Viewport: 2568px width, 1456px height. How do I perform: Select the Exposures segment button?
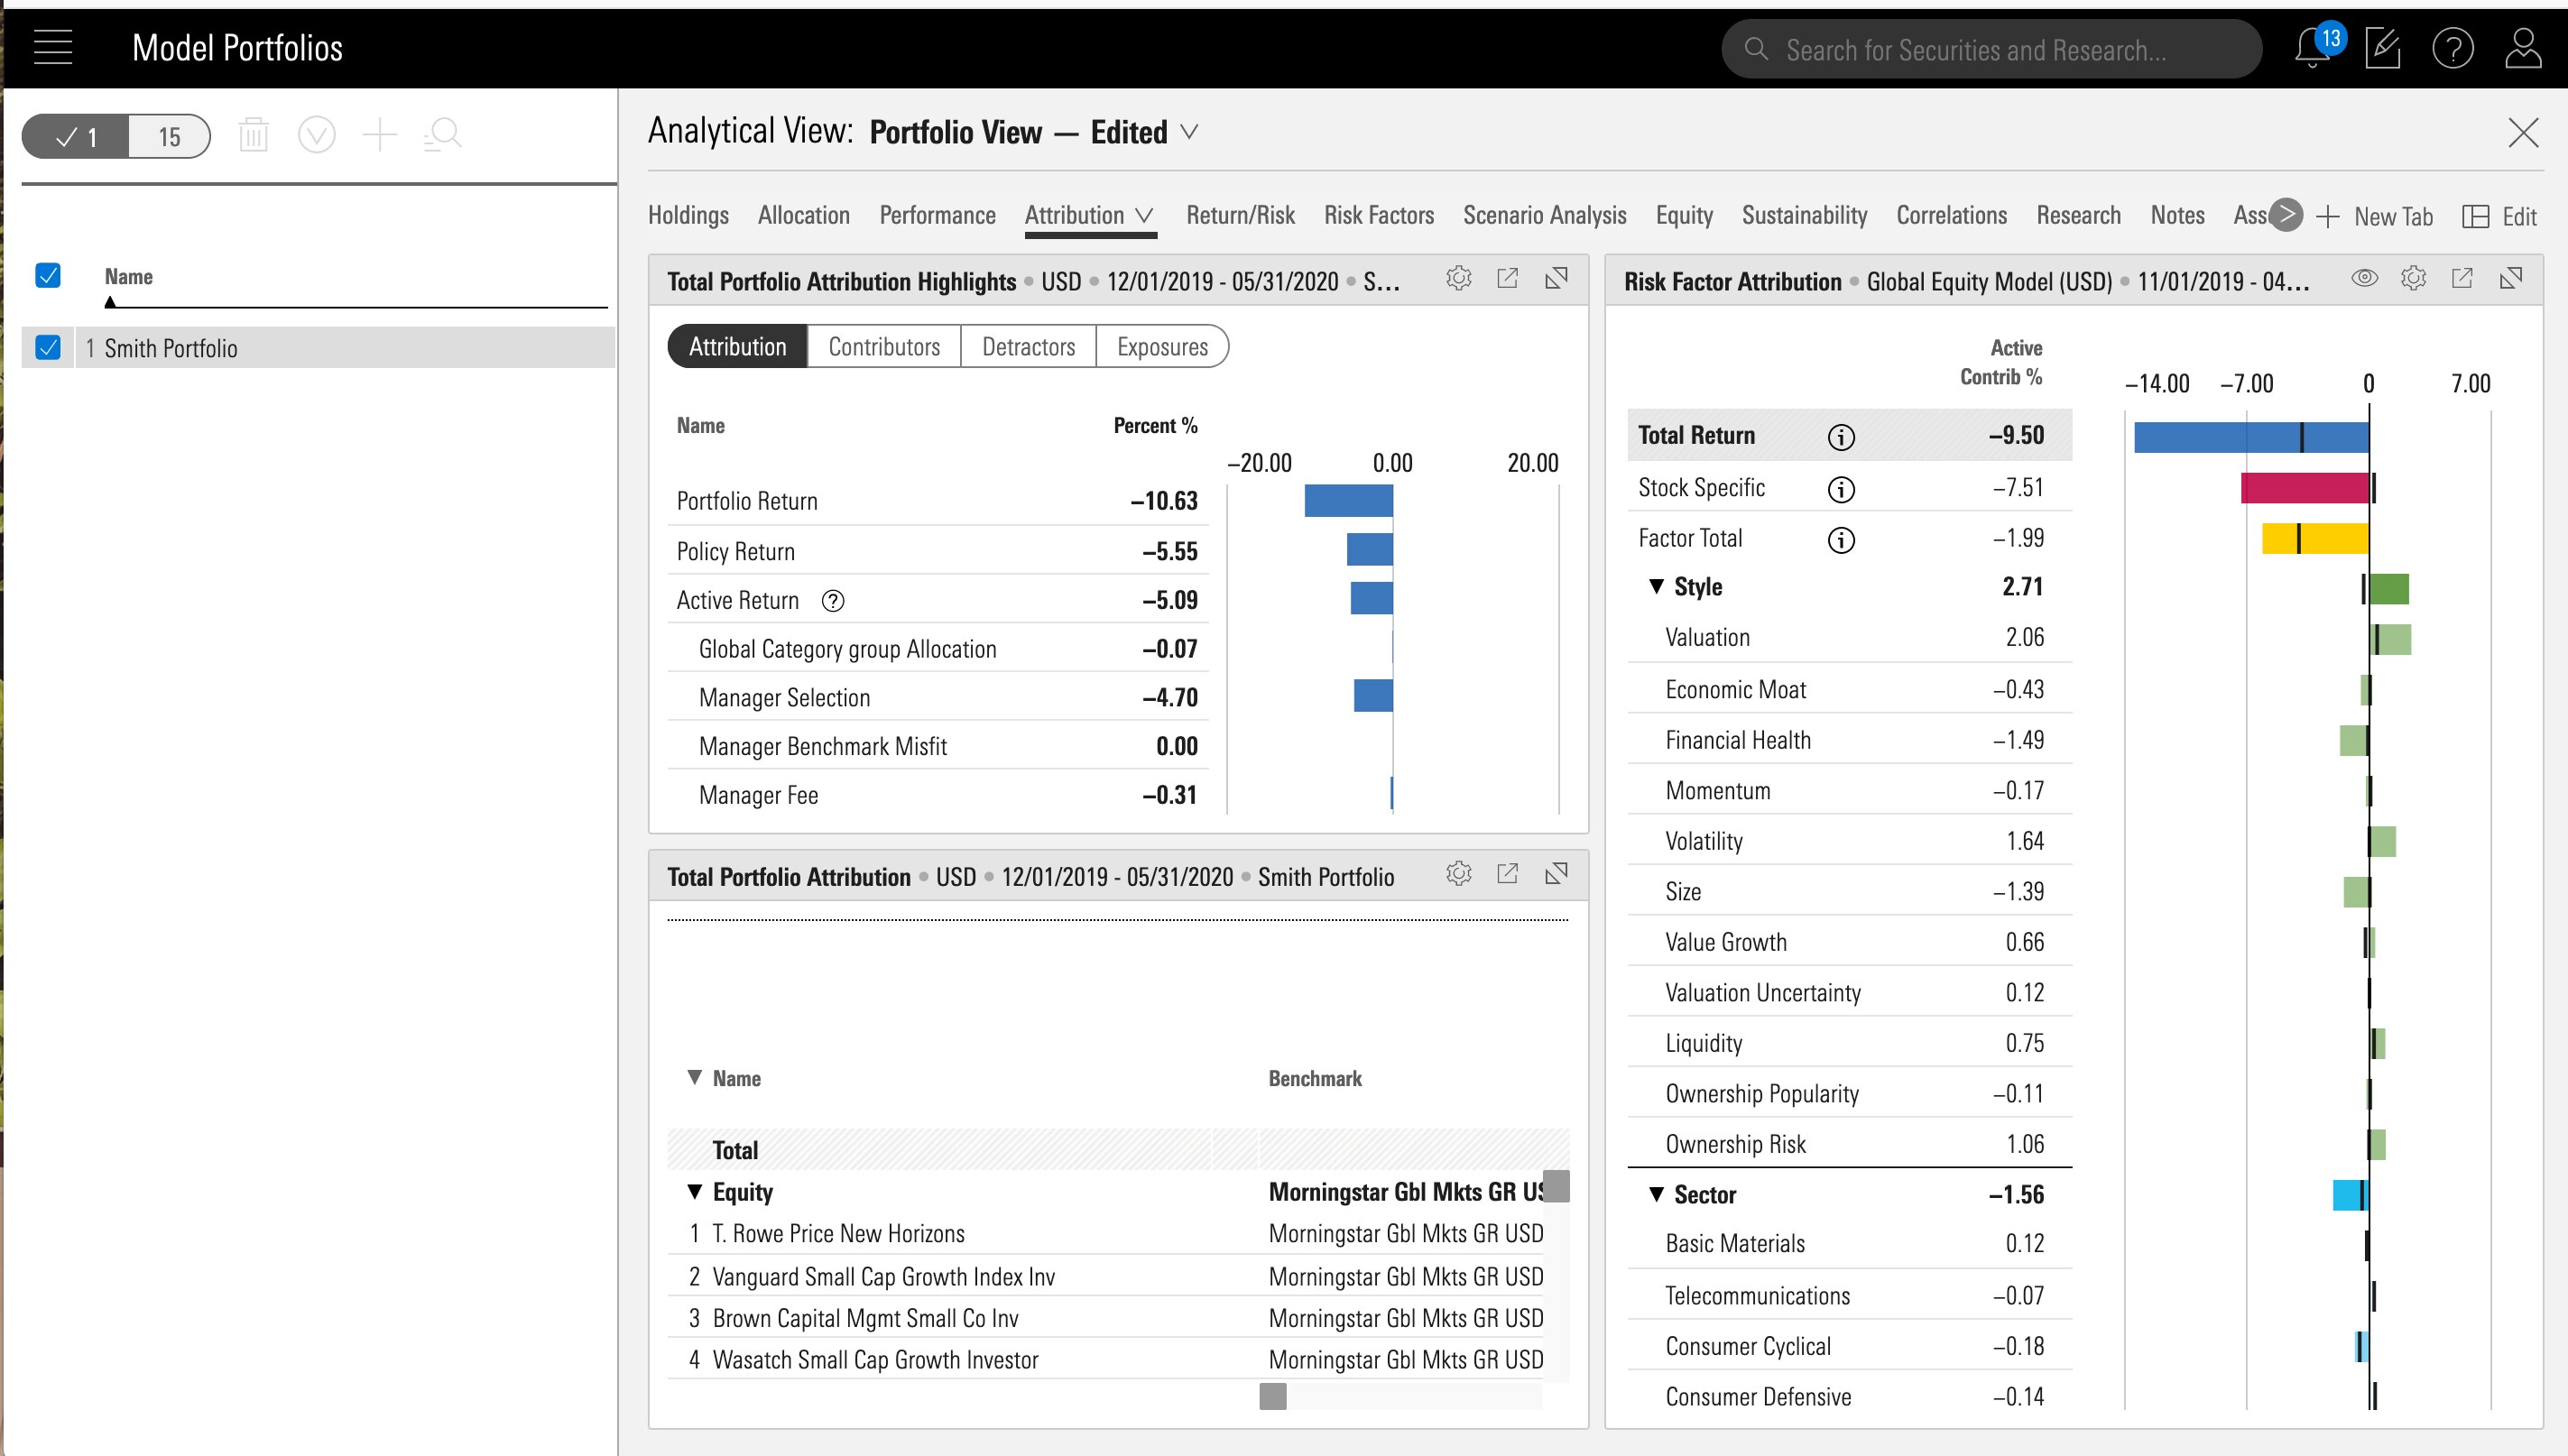(1162, 346)
